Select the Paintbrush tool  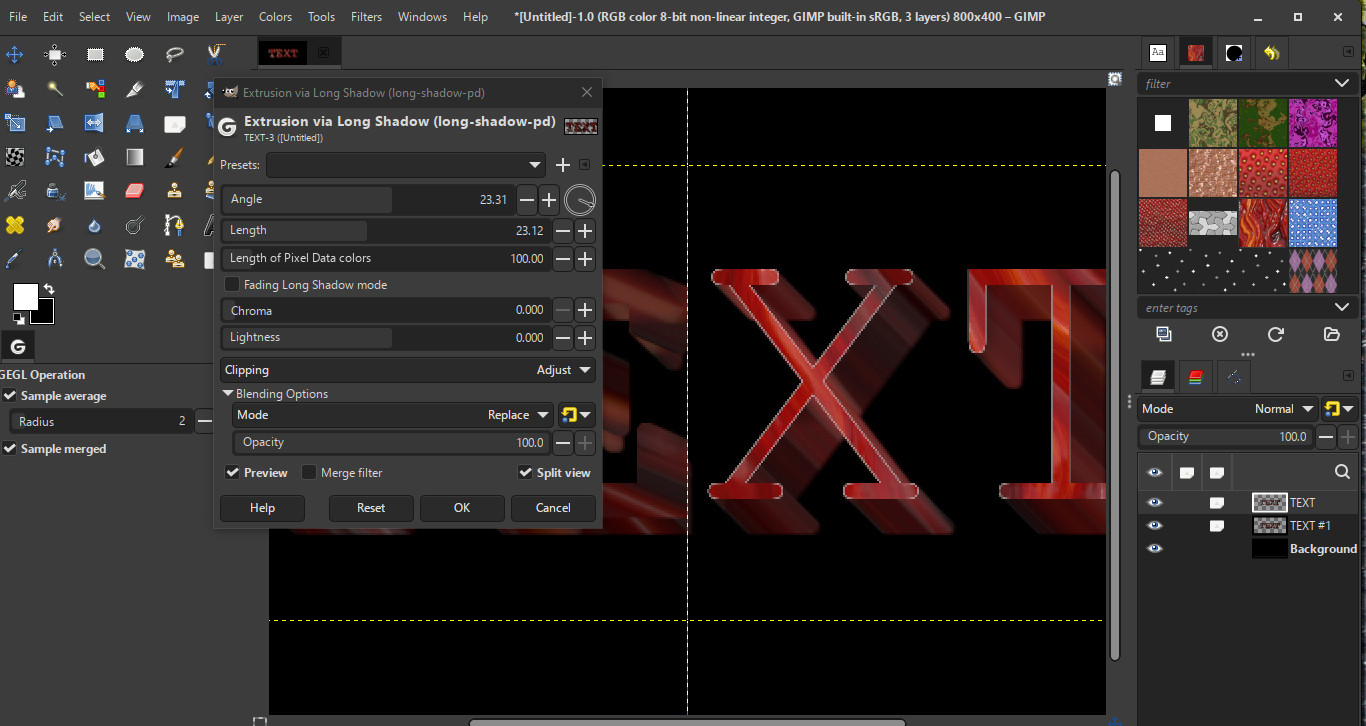click(175, 157)
